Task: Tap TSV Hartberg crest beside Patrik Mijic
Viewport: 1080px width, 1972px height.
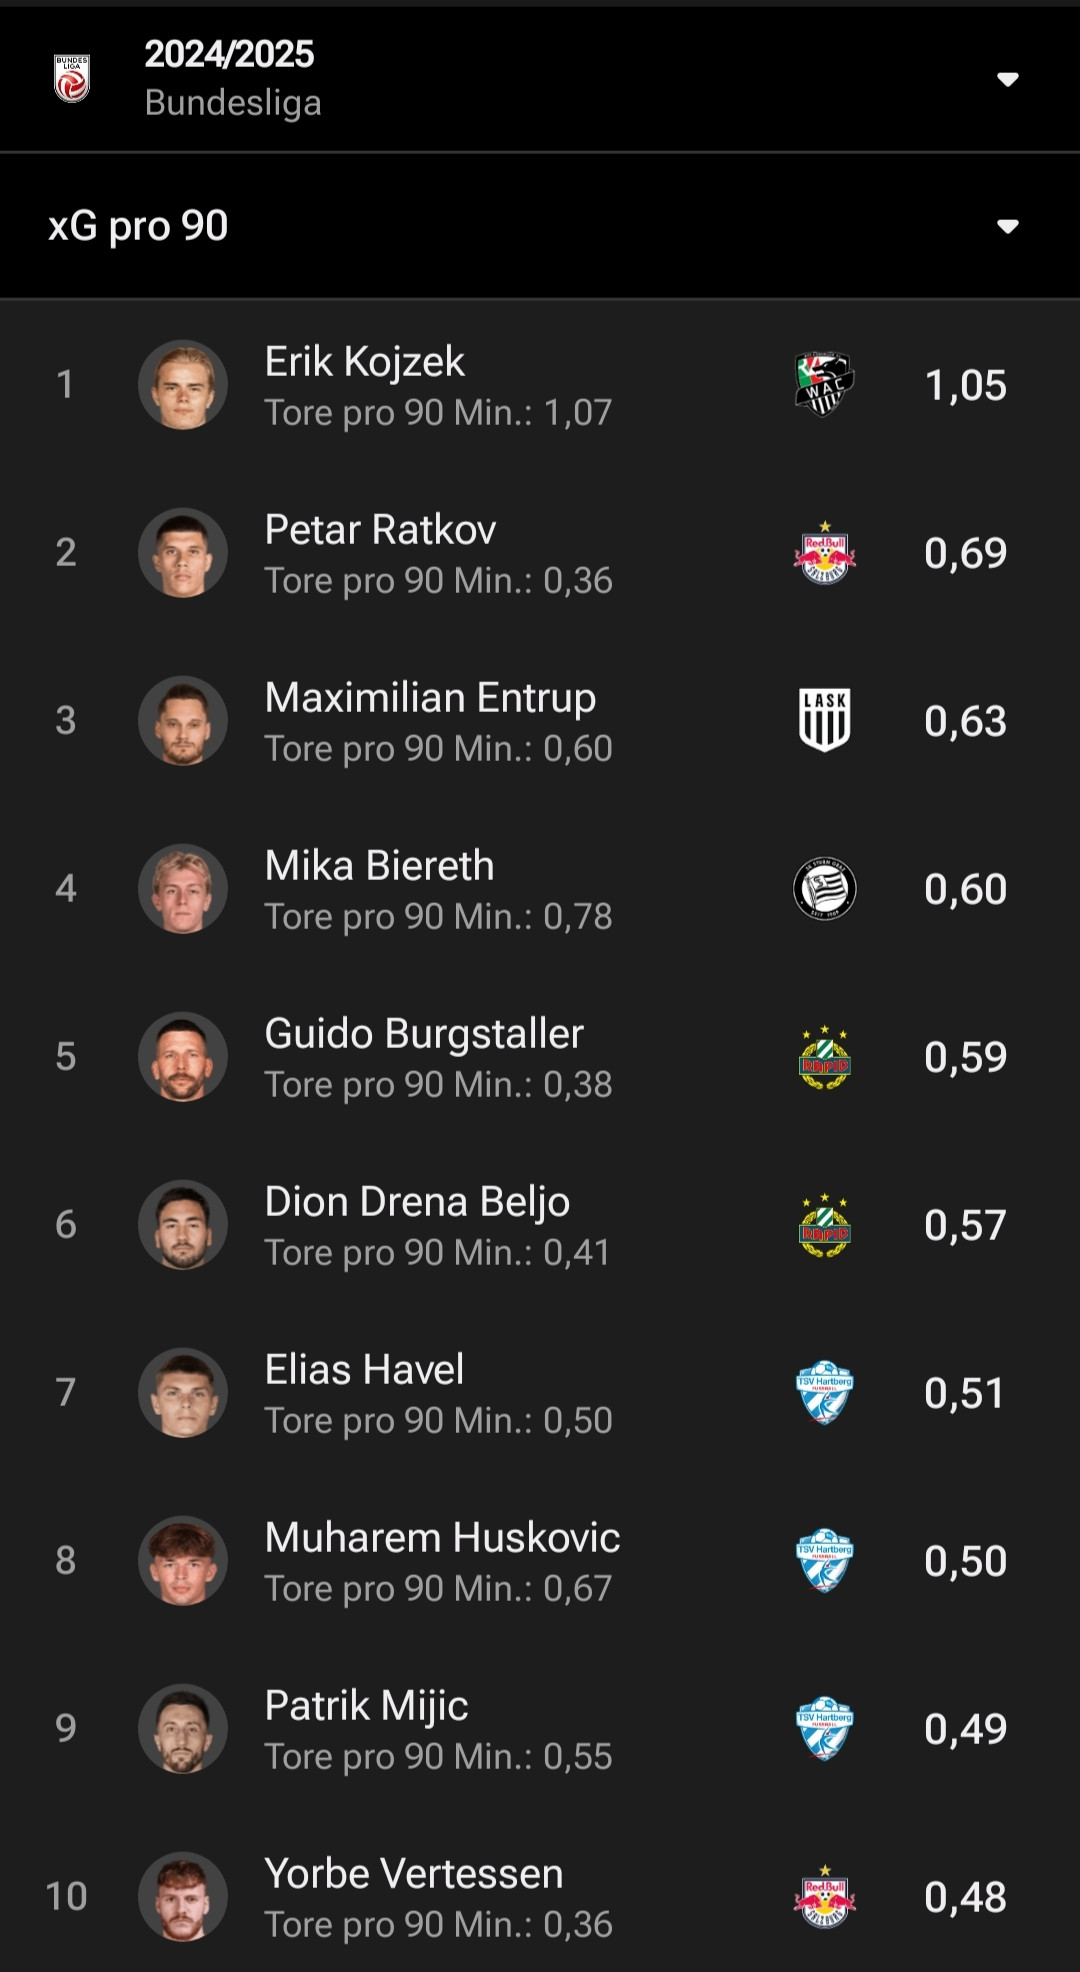Action: 824,1729
